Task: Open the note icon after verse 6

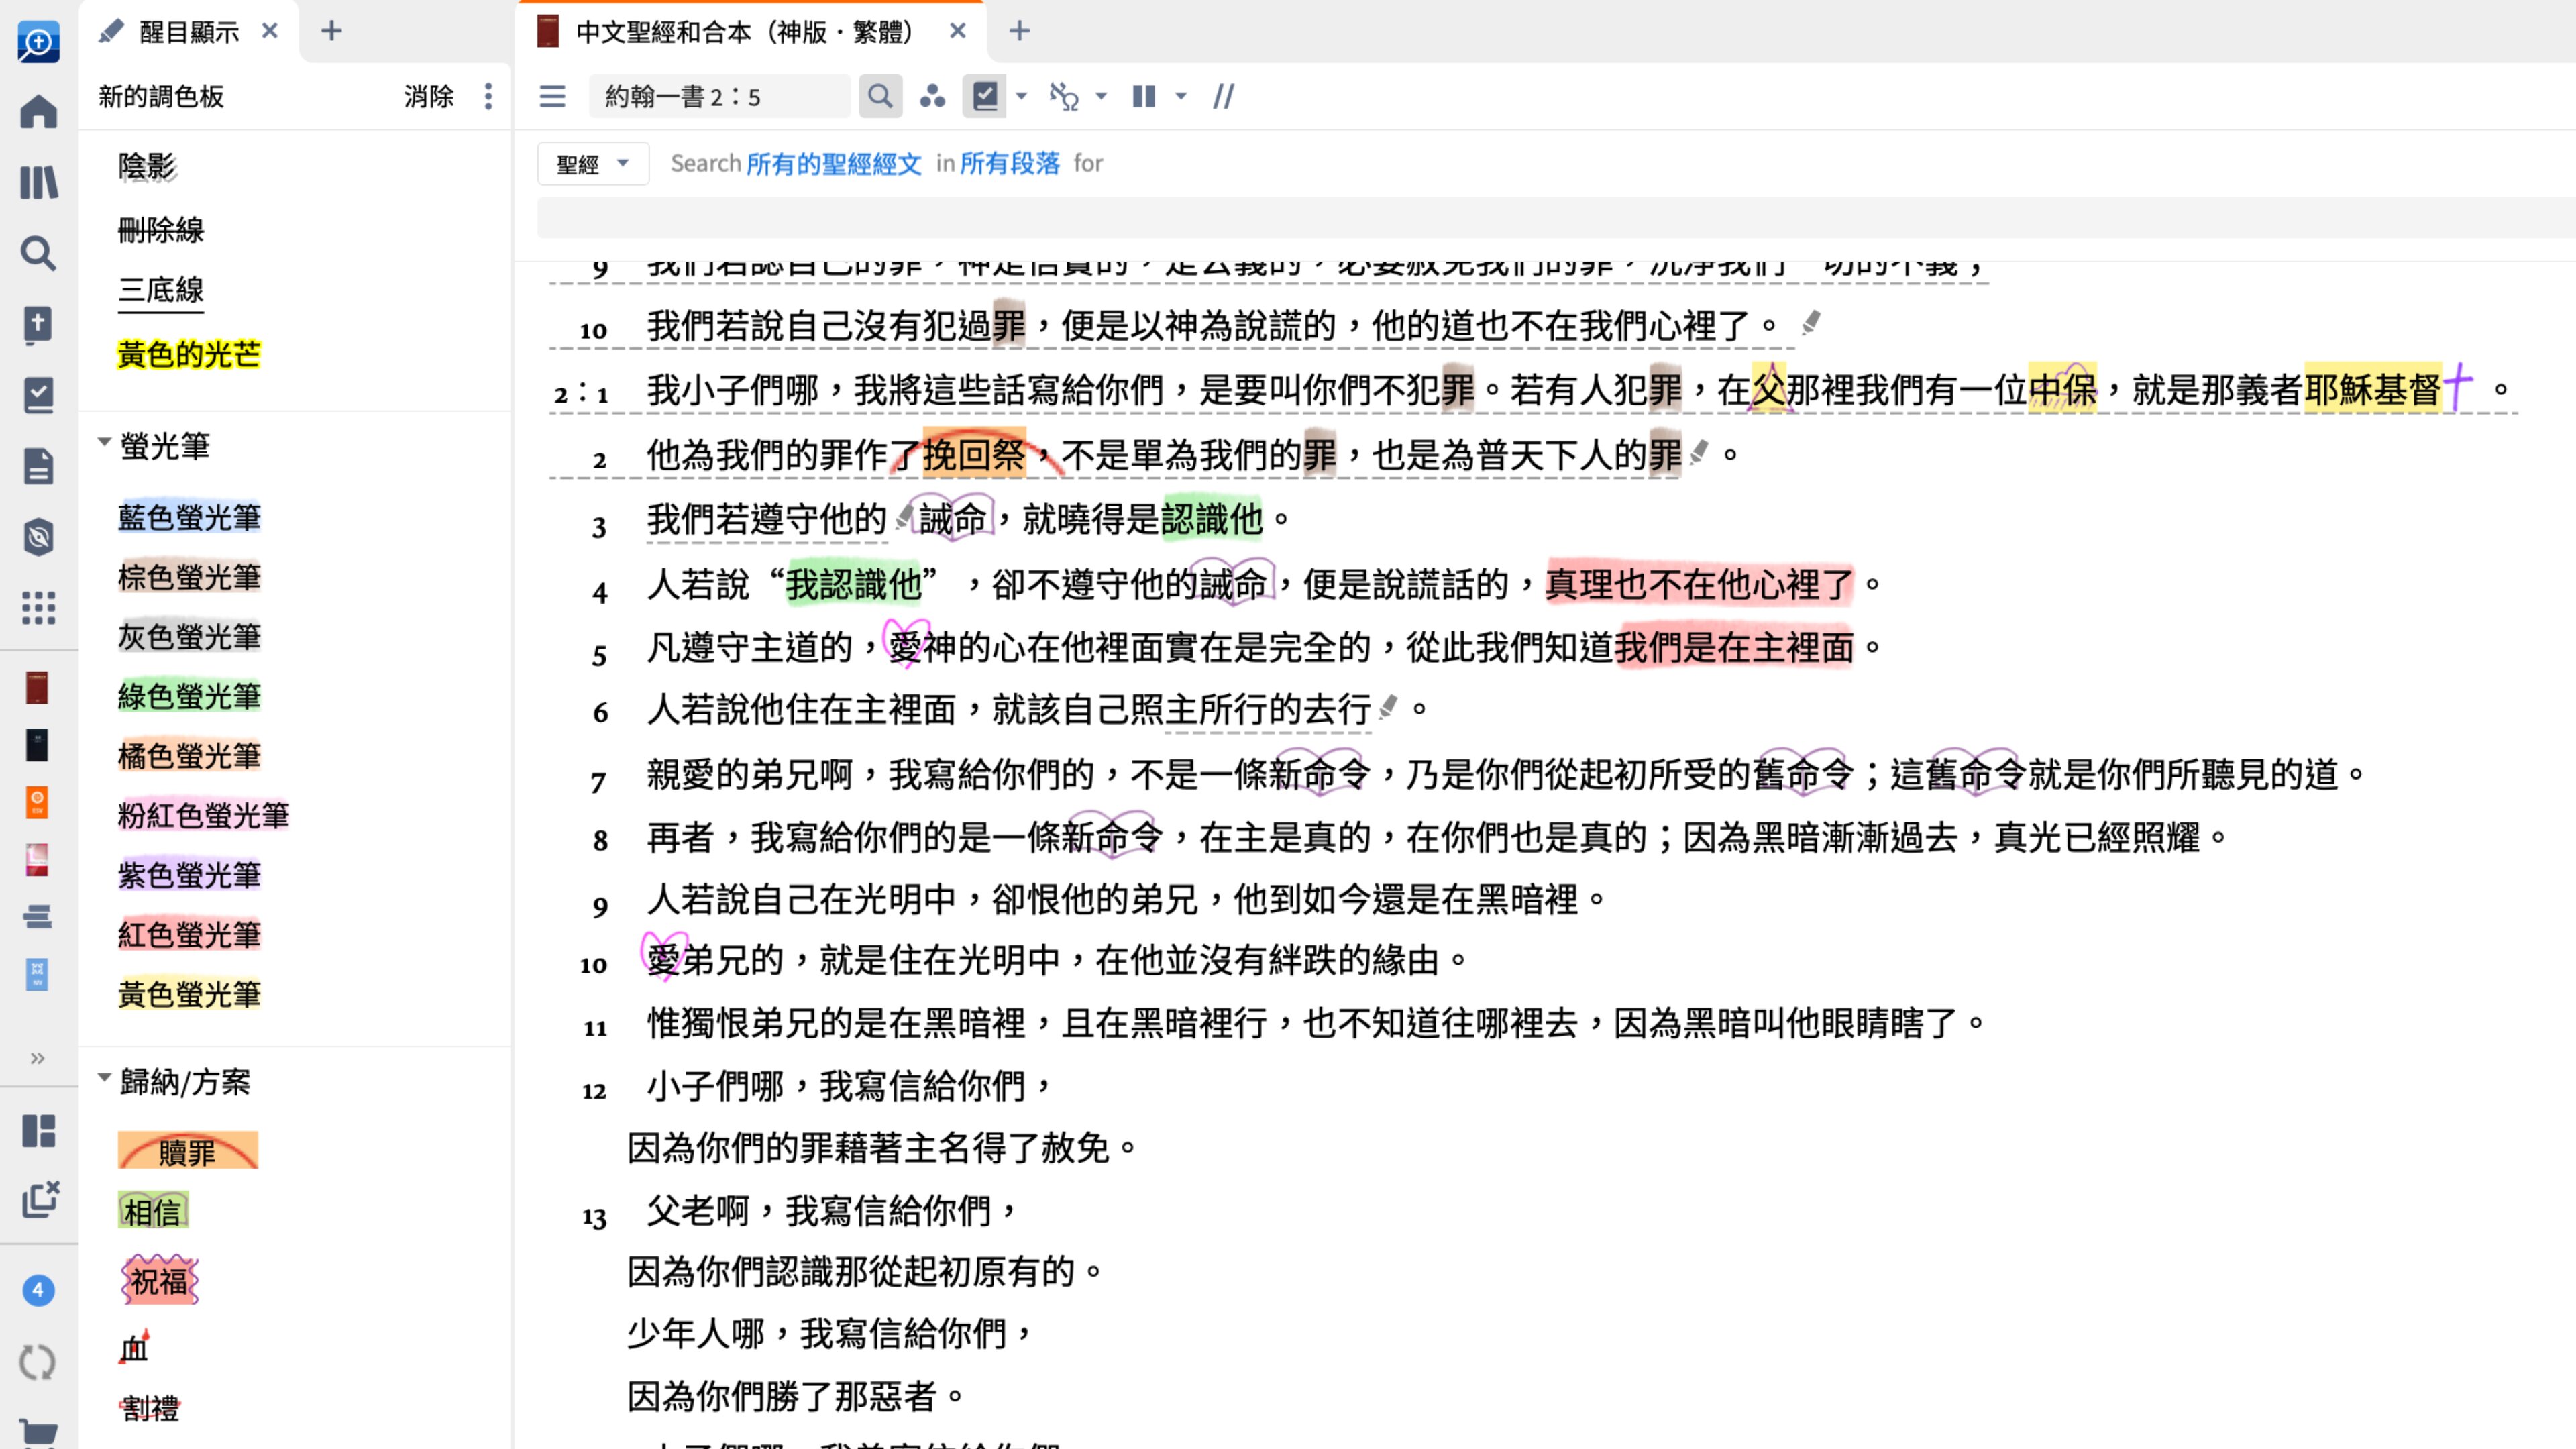Action: tap(1388, 708)
